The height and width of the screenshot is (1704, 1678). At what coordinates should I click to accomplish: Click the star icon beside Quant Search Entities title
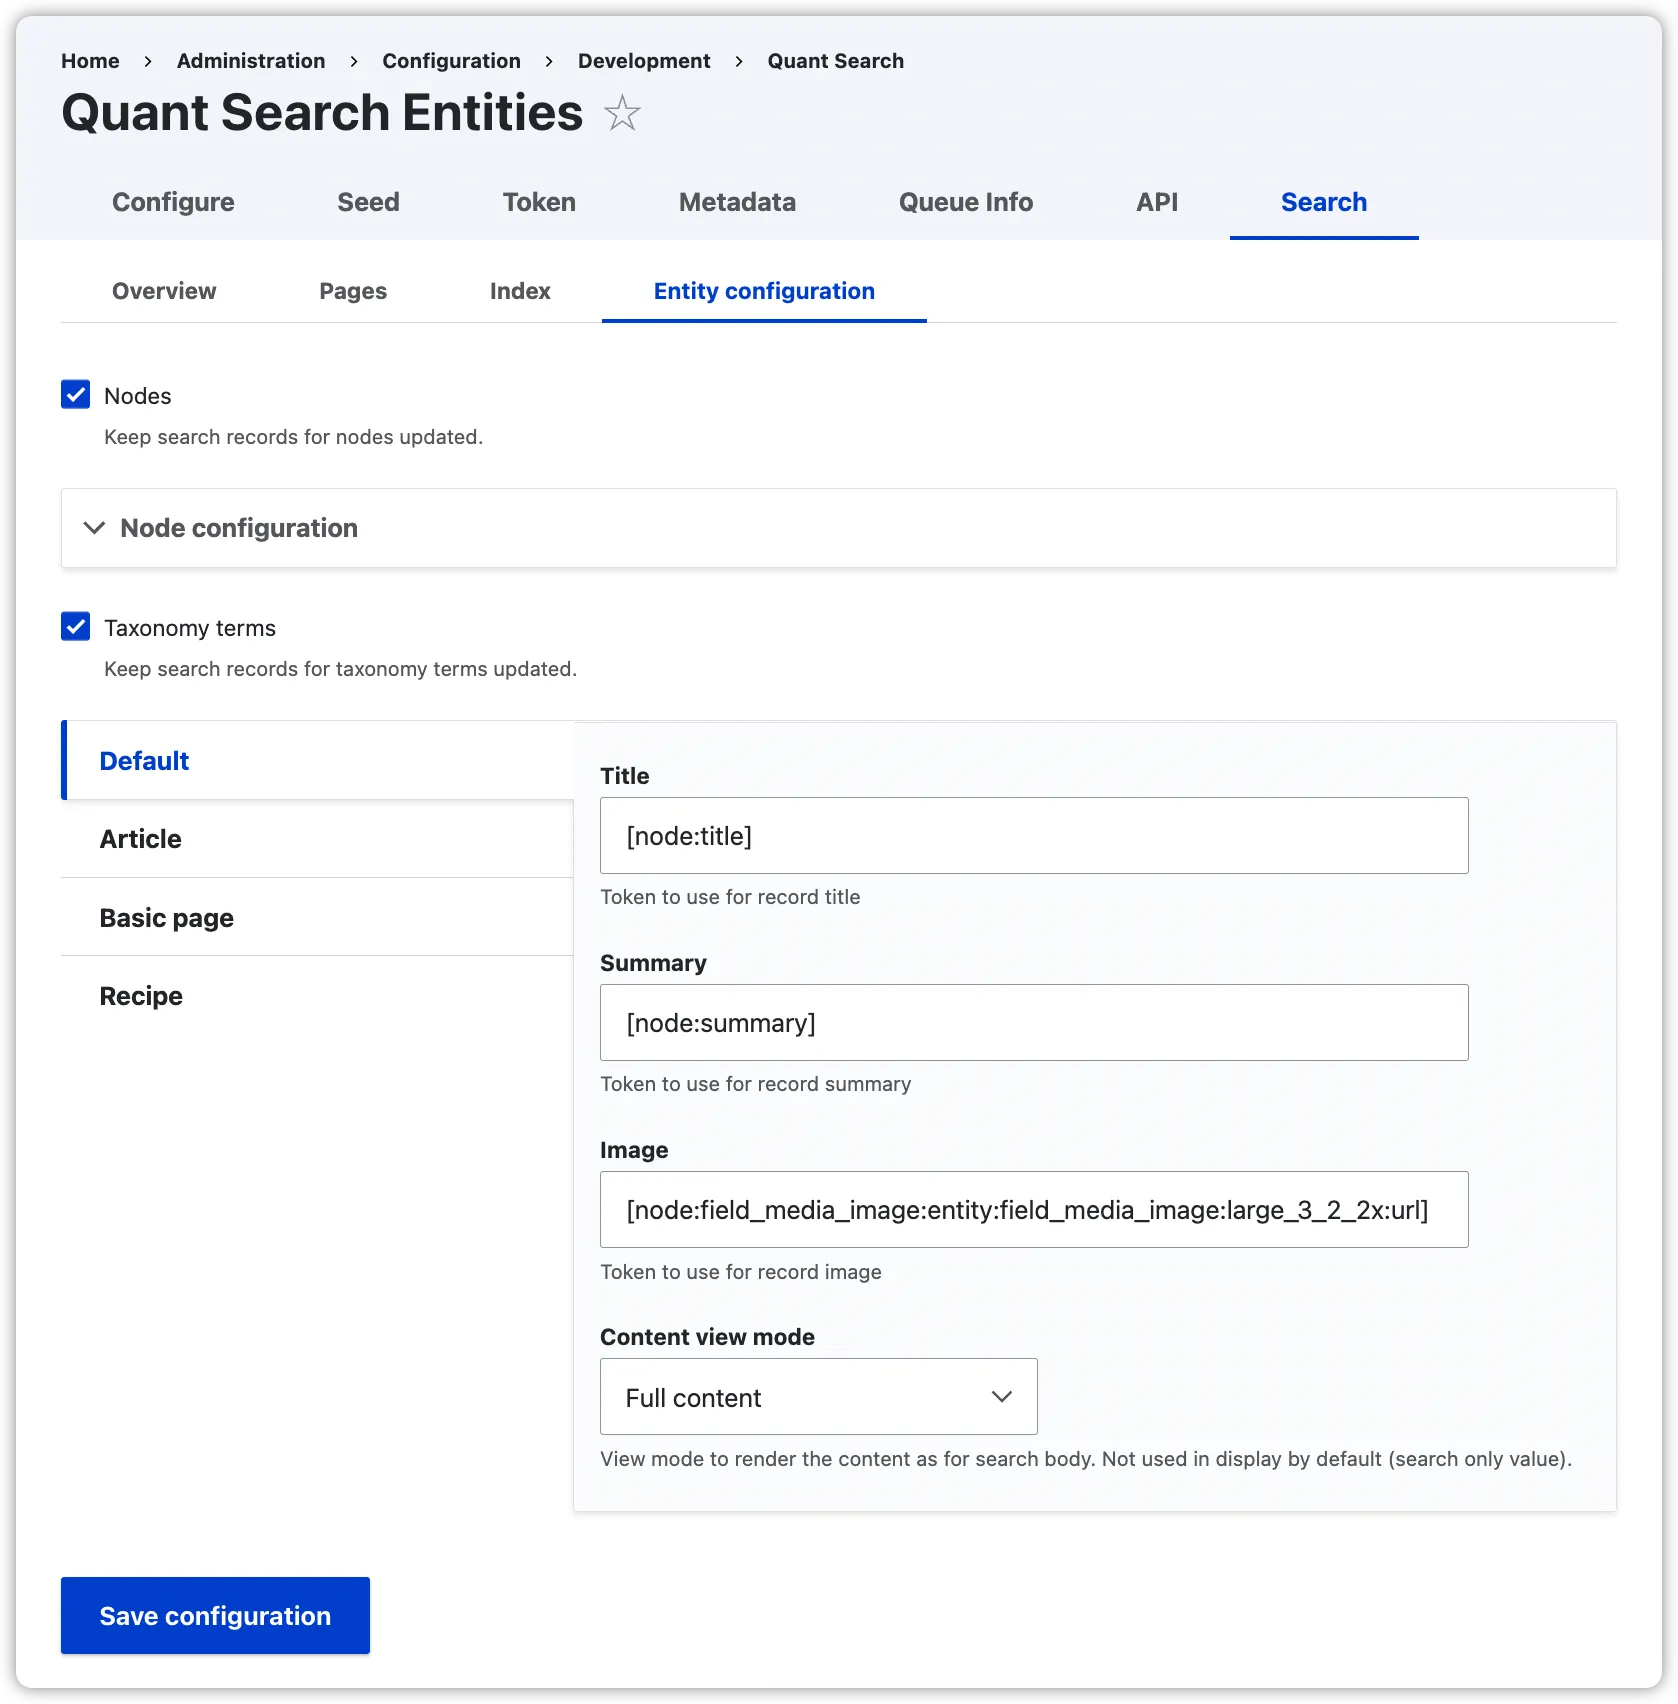[622, 113]
